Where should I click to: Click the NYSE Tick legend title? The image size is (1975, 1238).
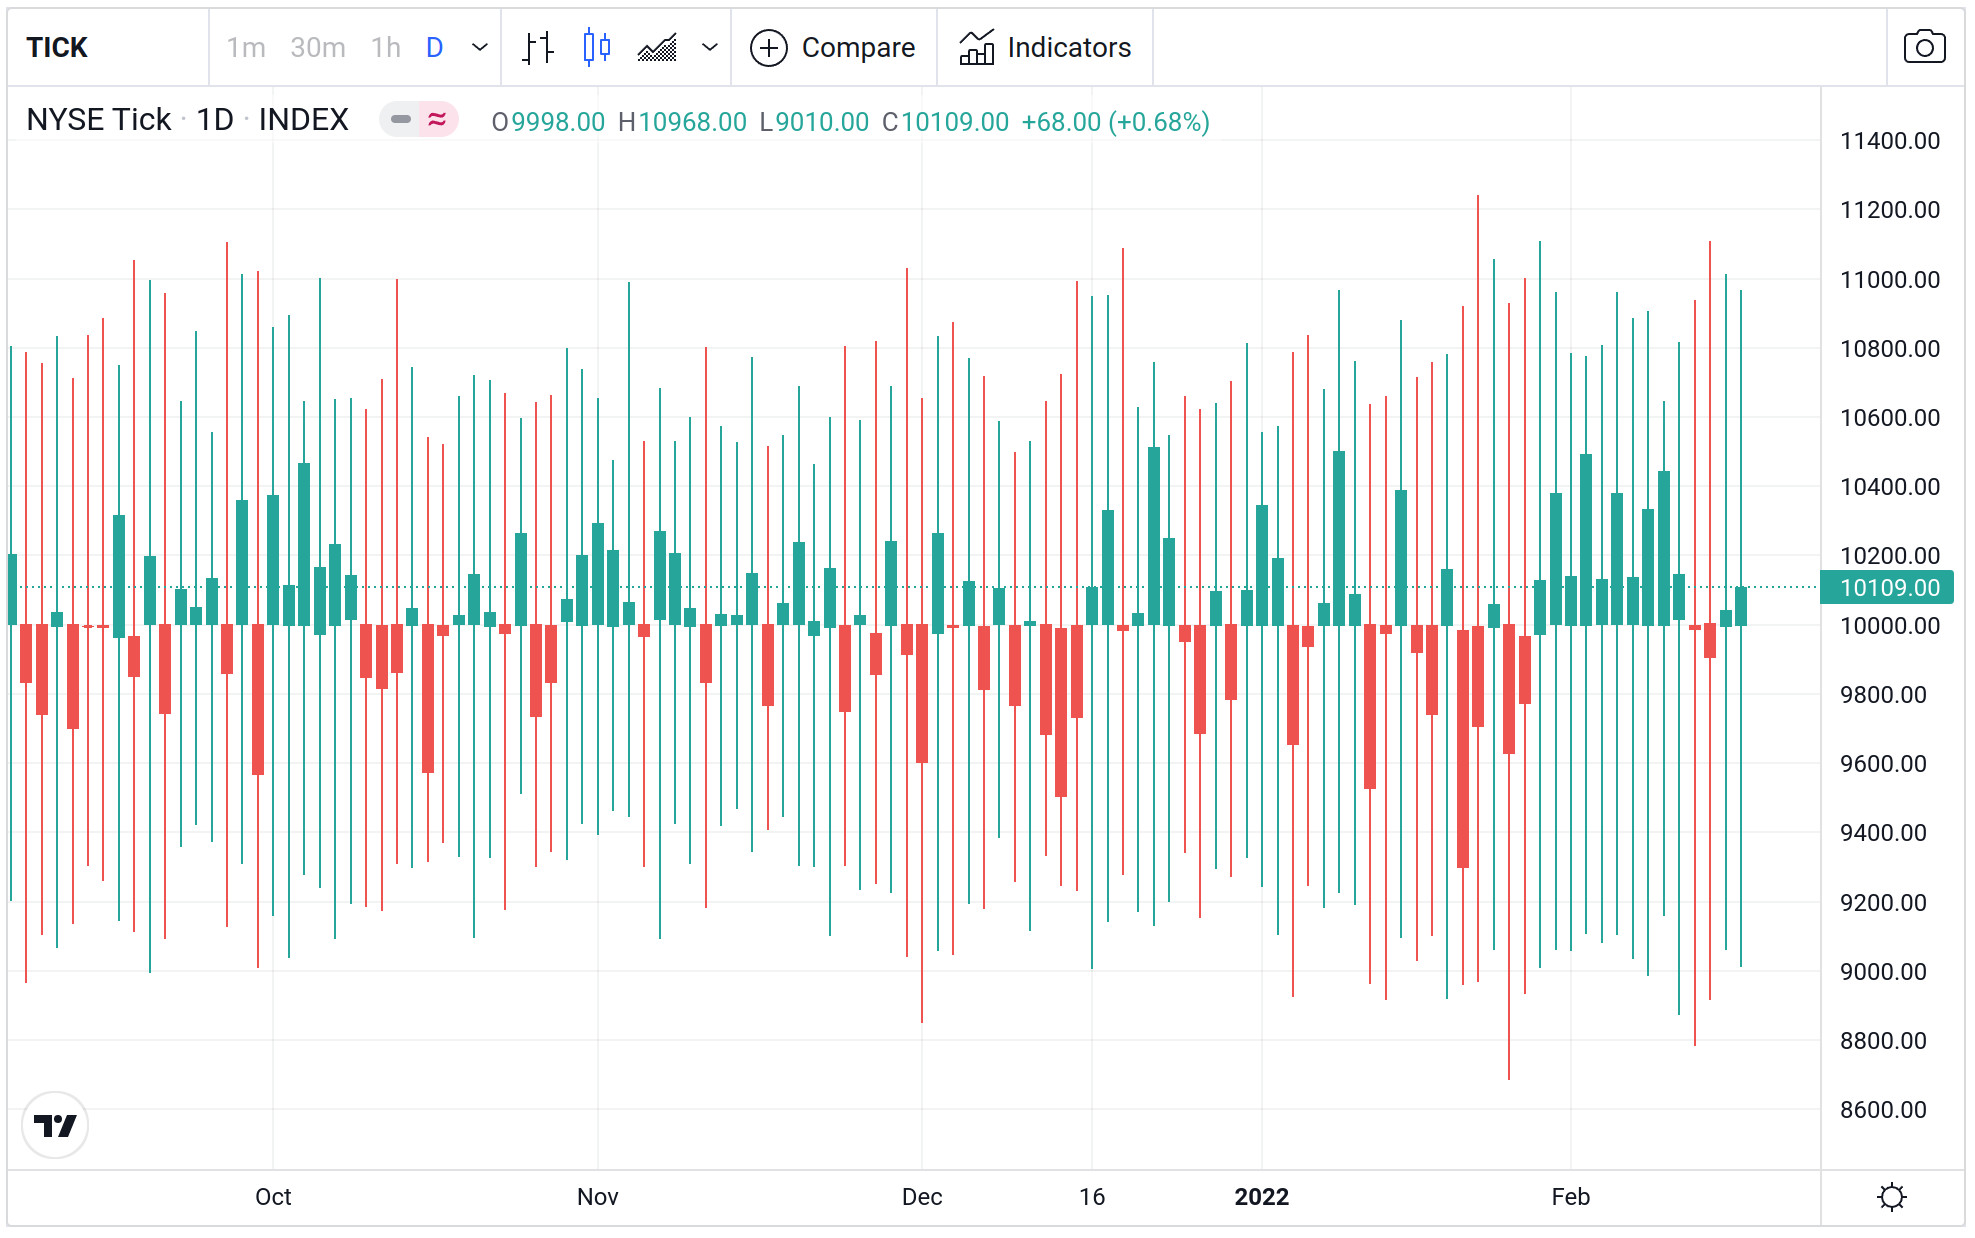click(96, 120)
